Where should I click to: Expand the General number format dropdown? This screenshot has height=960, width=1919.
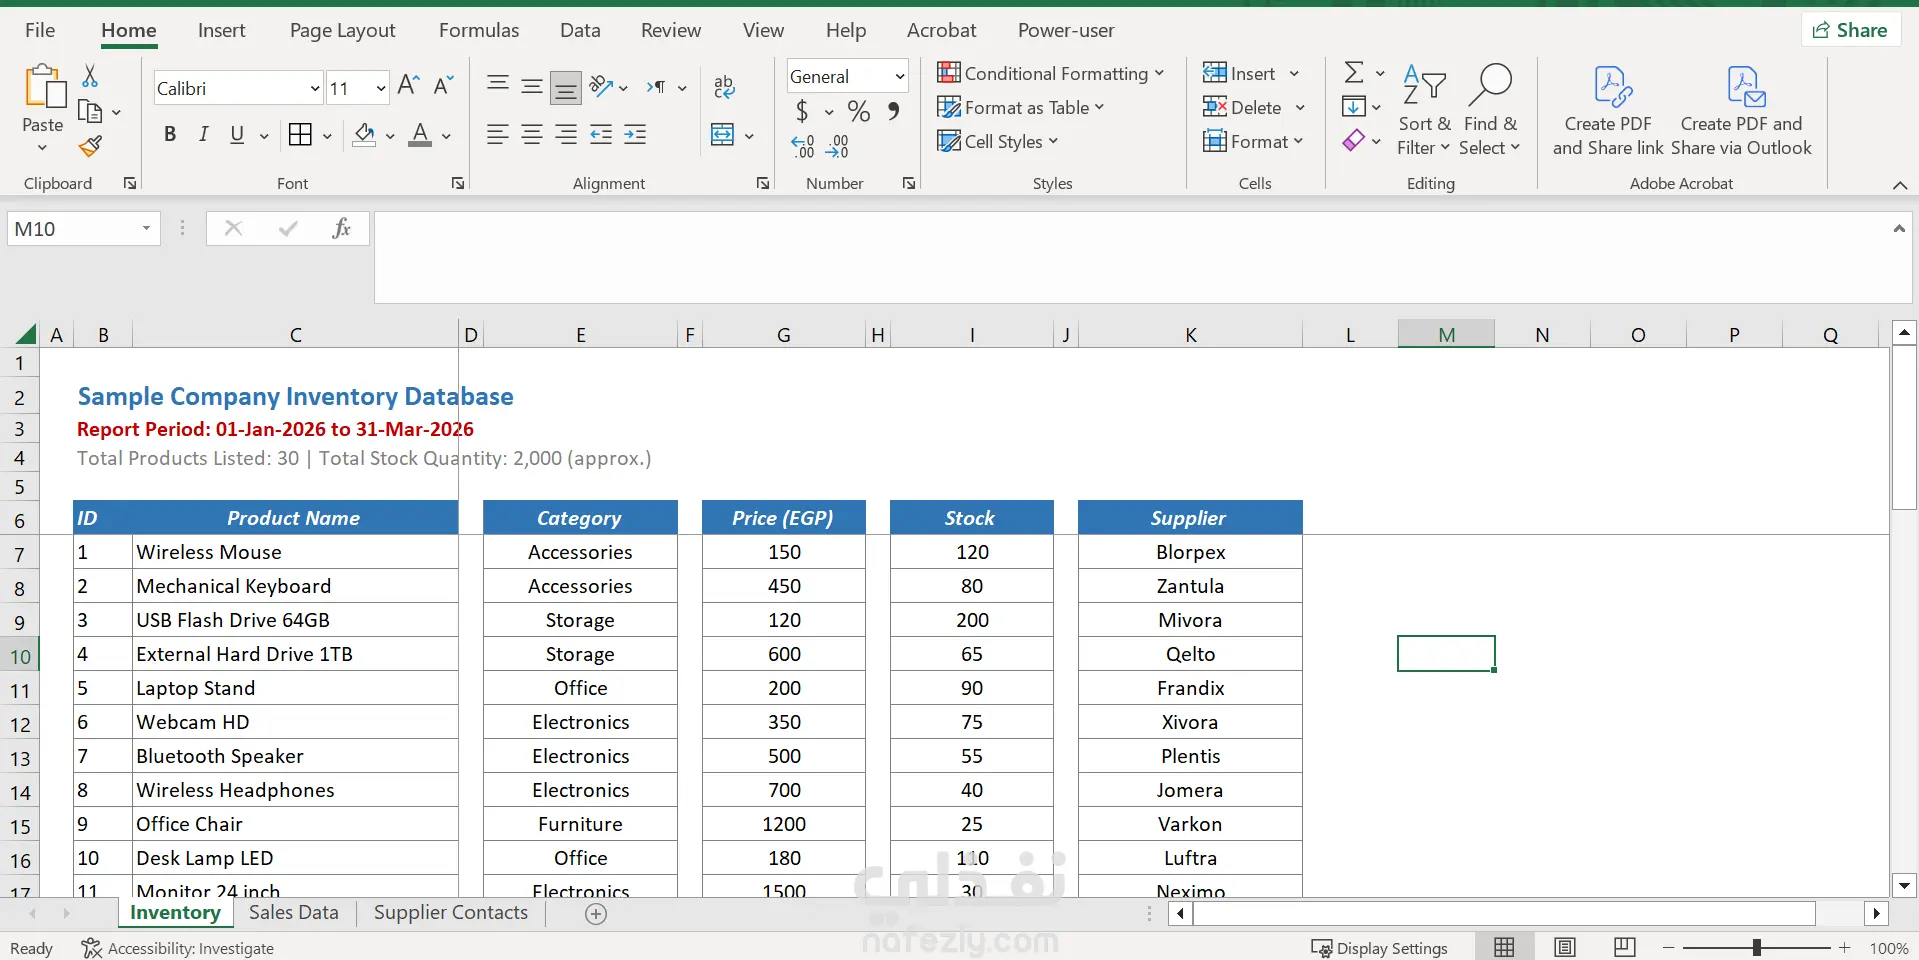tap(899, 77)
